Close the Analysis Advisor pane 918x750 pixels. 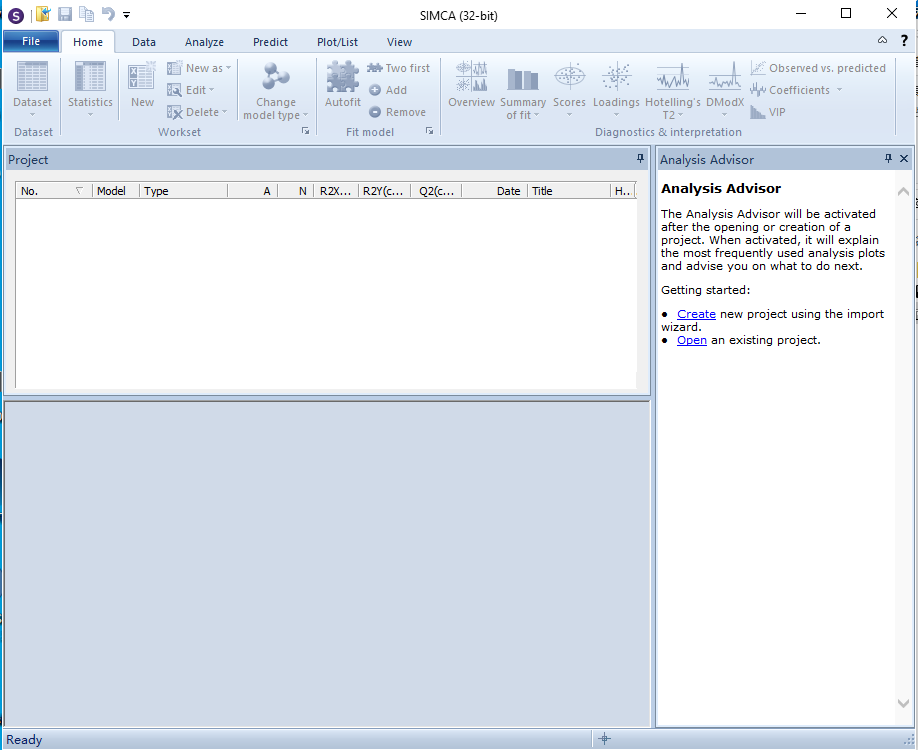904,159
